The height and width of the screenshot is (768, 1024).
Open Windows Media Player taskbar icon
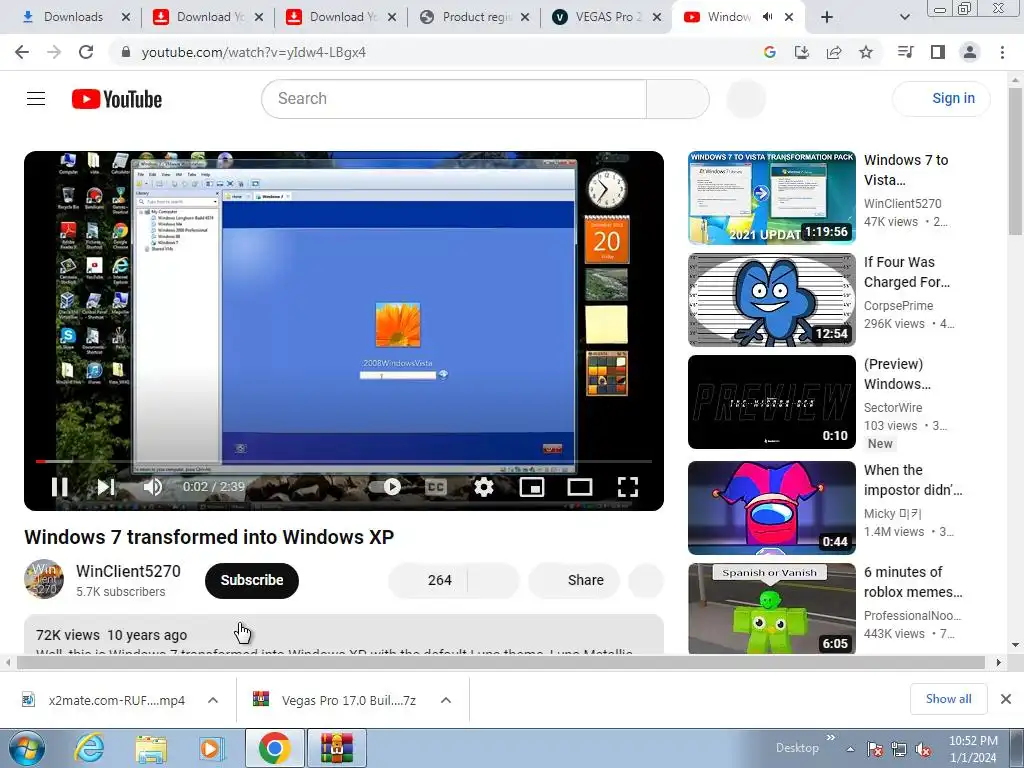click(x=211, y=748)
